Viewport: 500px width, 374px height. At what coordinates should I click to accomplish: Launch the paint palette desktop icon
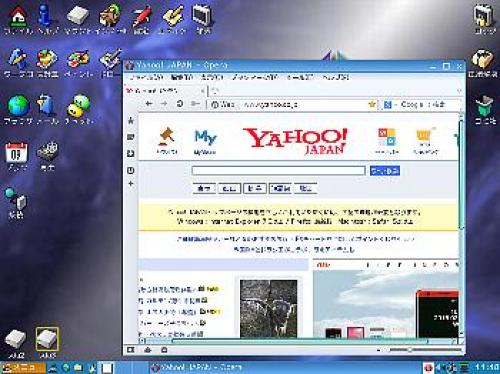(x=78, y=59)
